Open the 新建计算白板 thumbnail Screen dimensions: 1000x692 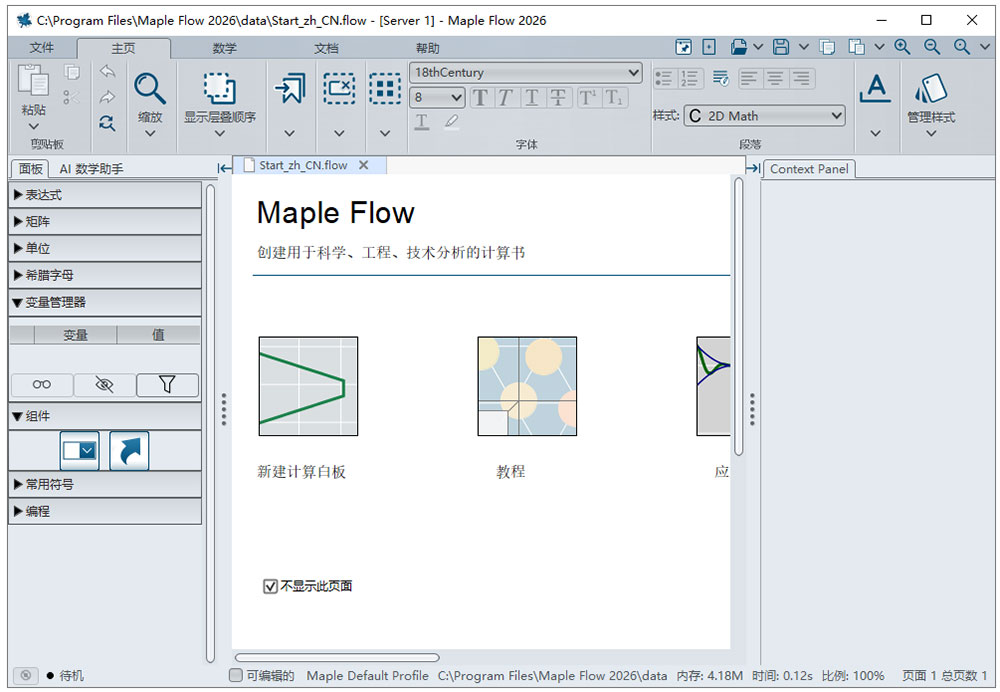pyautogui.click(x=308, y=386)
